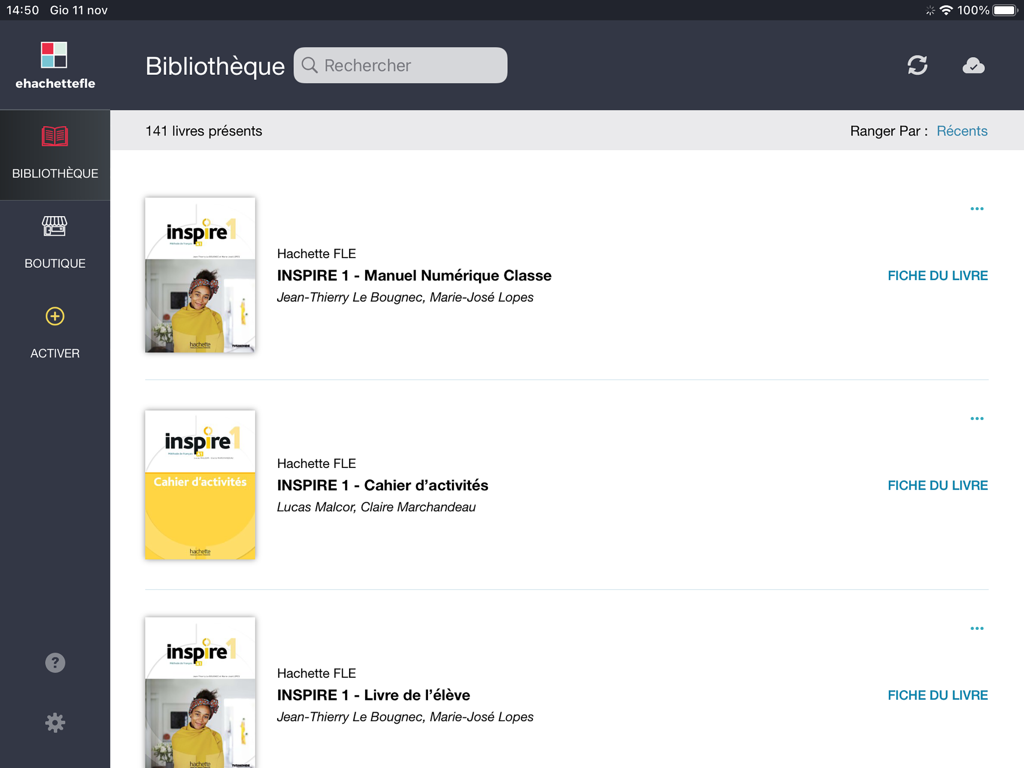Tap the INSPIRE 1 - Cahier d'activités title
Viewport: 1024px width, 768px height.
(x=382, y=486)
